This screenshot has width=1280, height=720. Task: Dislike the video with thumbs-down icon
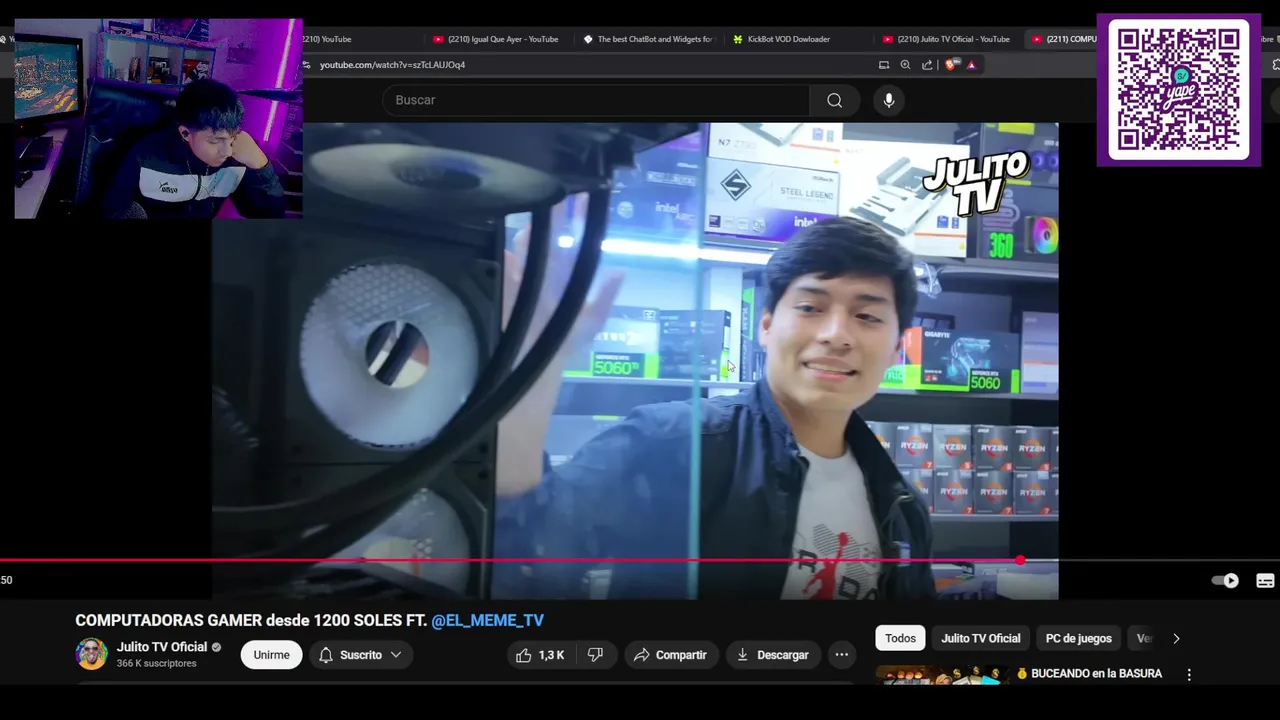pos(596,655)
